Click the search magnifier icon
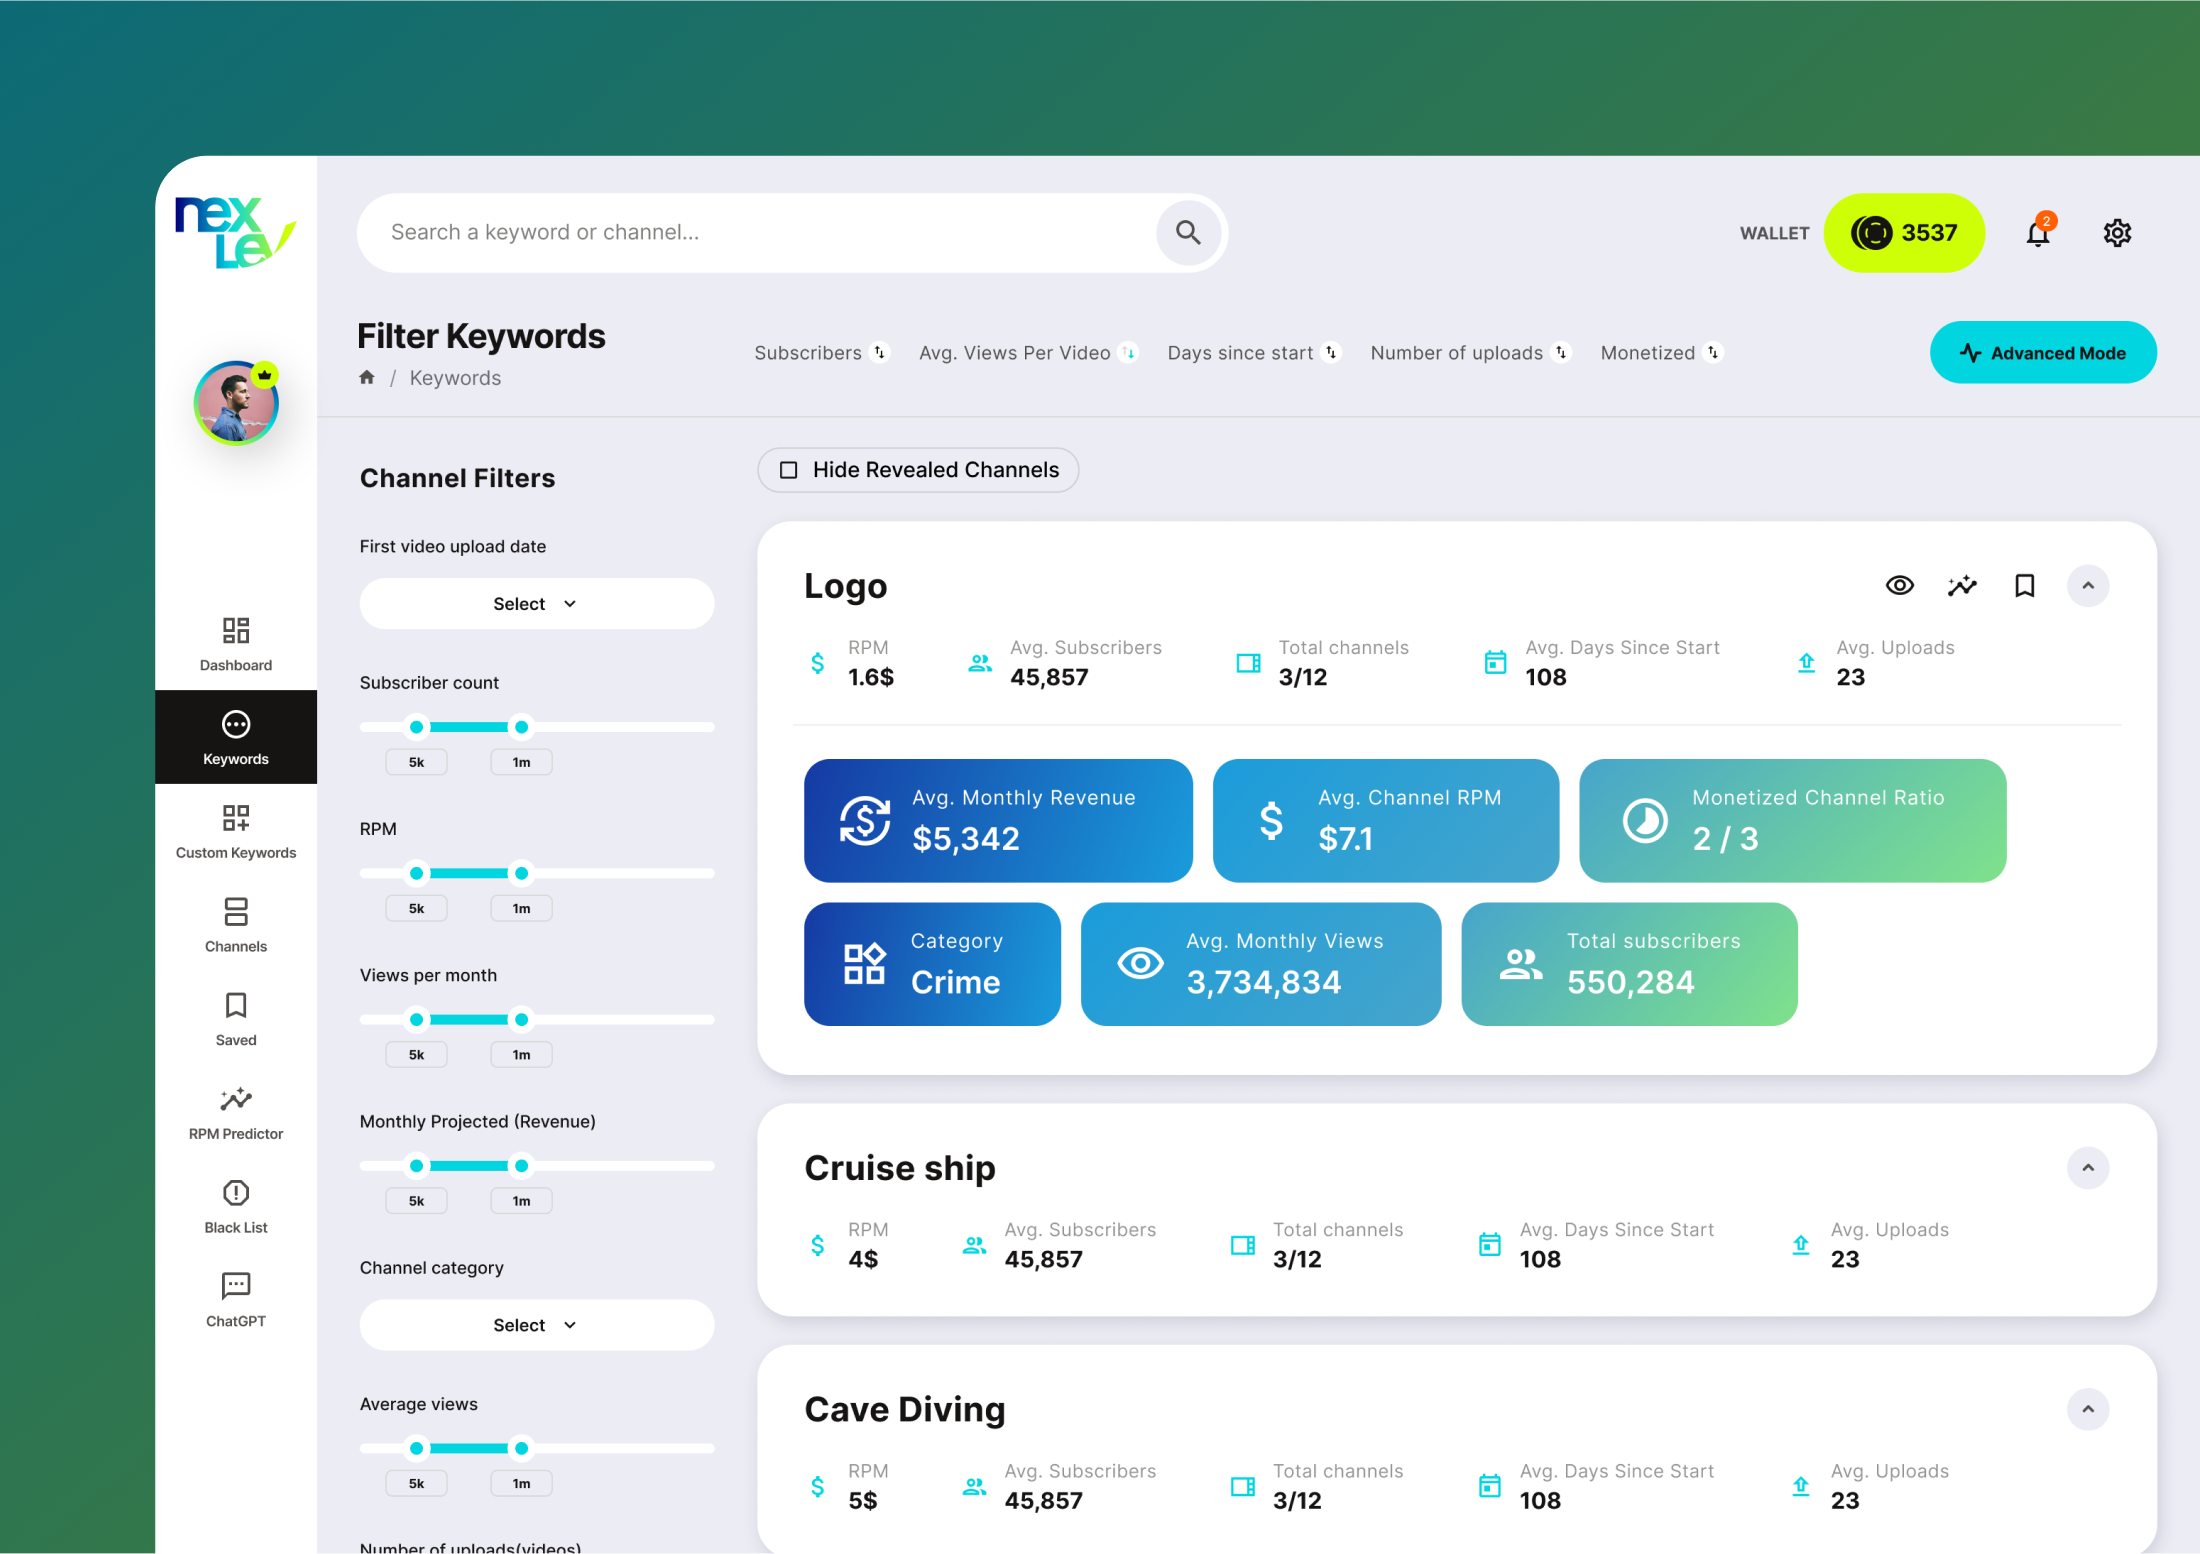 (1187, 232)
